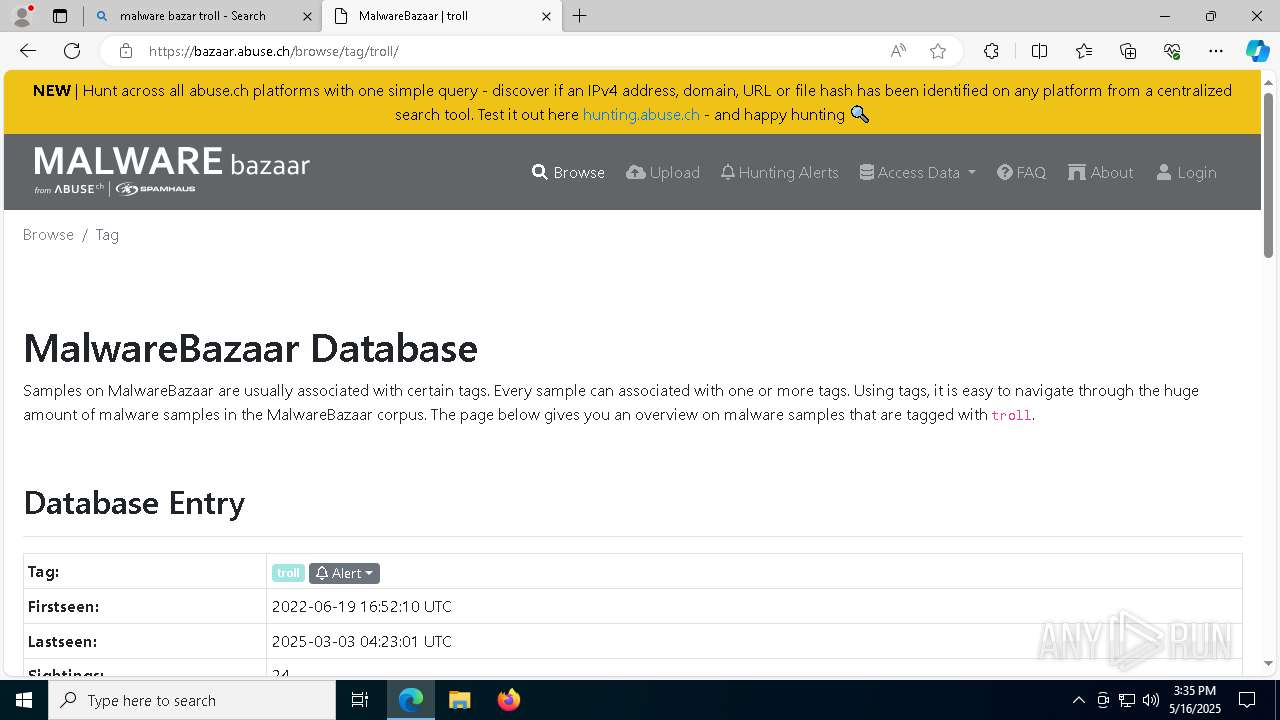View site information lock icon
The width and height of the screenshot is (1280, 720).
point(125,51)
